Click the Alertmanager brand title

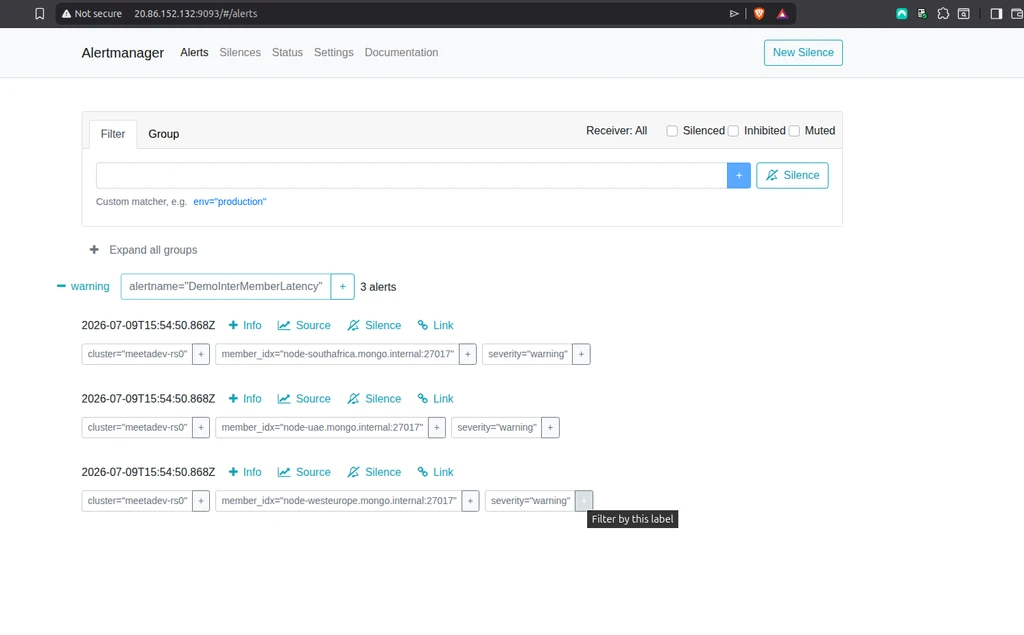tap(123, 53)
